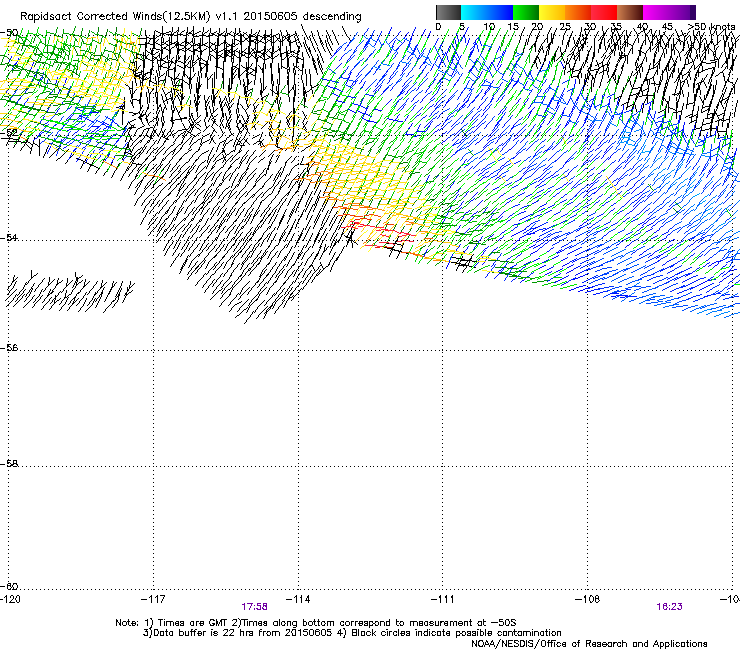Click the purple 17:58 pass time
Image resolution: width=740 pixels, height=650 pixels.
tap(254, 607)
